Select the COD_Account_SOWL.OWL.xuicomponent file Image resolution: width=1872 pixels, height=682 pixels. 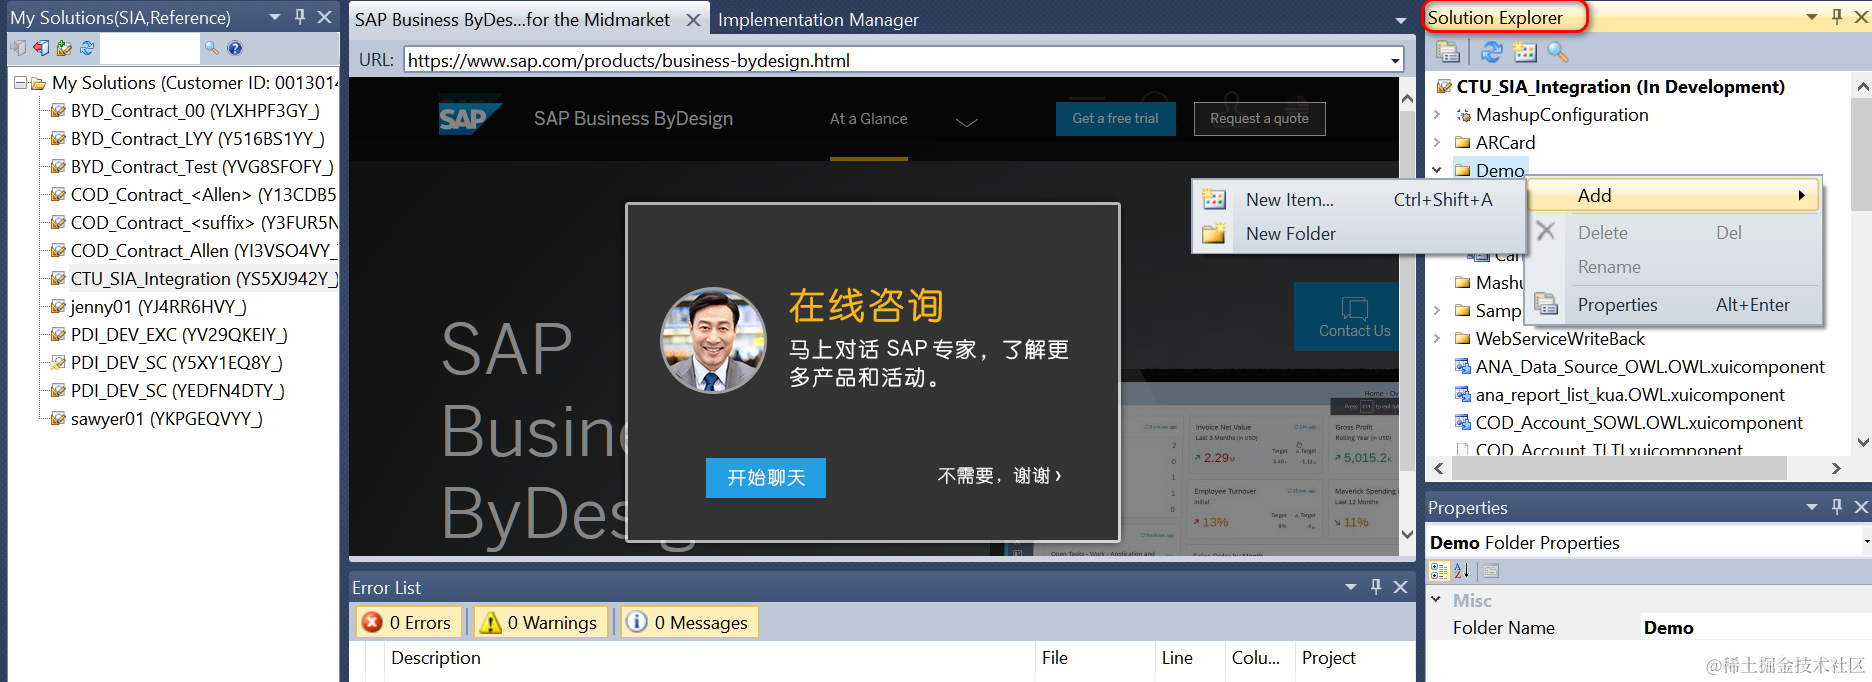coord(1639,423)
